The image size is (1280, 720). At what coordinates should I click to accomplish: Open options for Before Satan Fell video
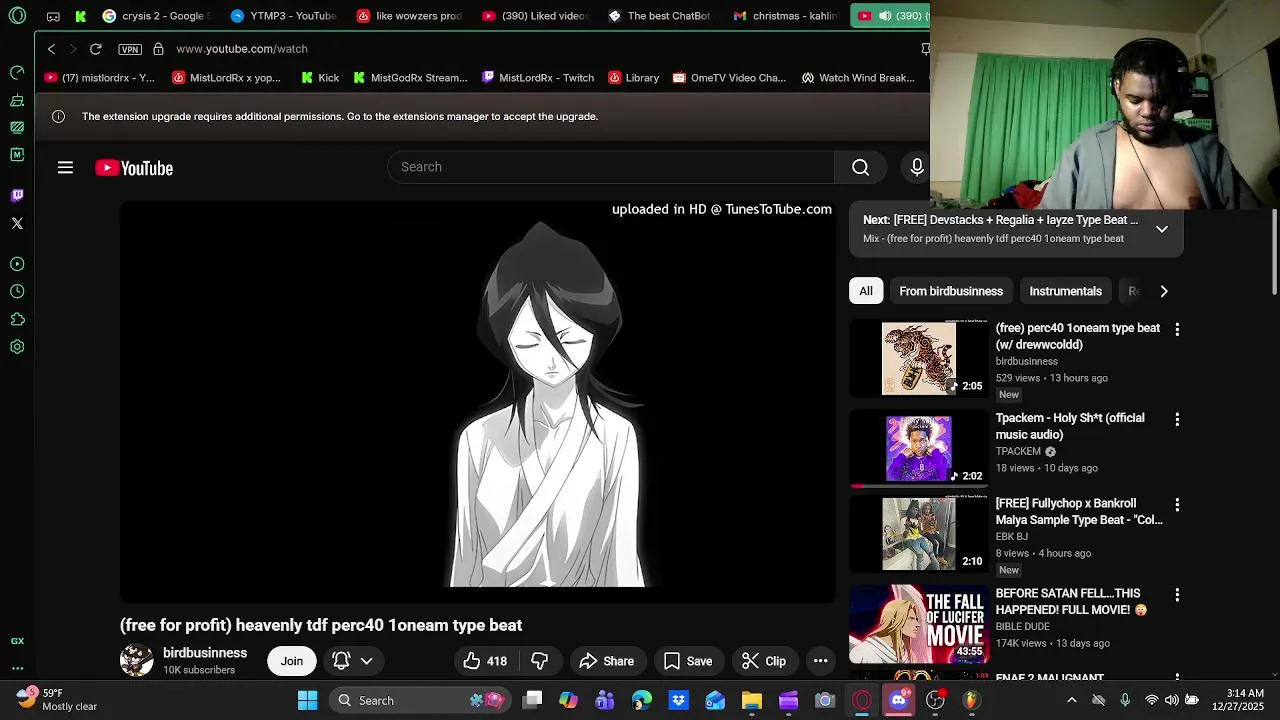point(1177,595)
